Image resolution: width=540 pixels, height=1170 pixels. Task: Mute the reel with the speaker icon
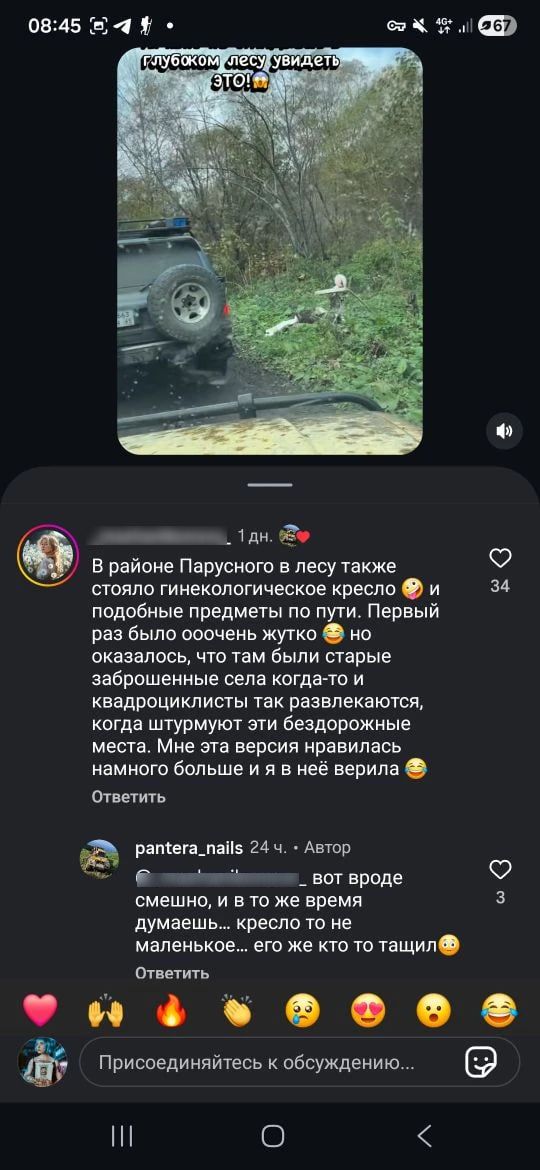tap(505, 431)
